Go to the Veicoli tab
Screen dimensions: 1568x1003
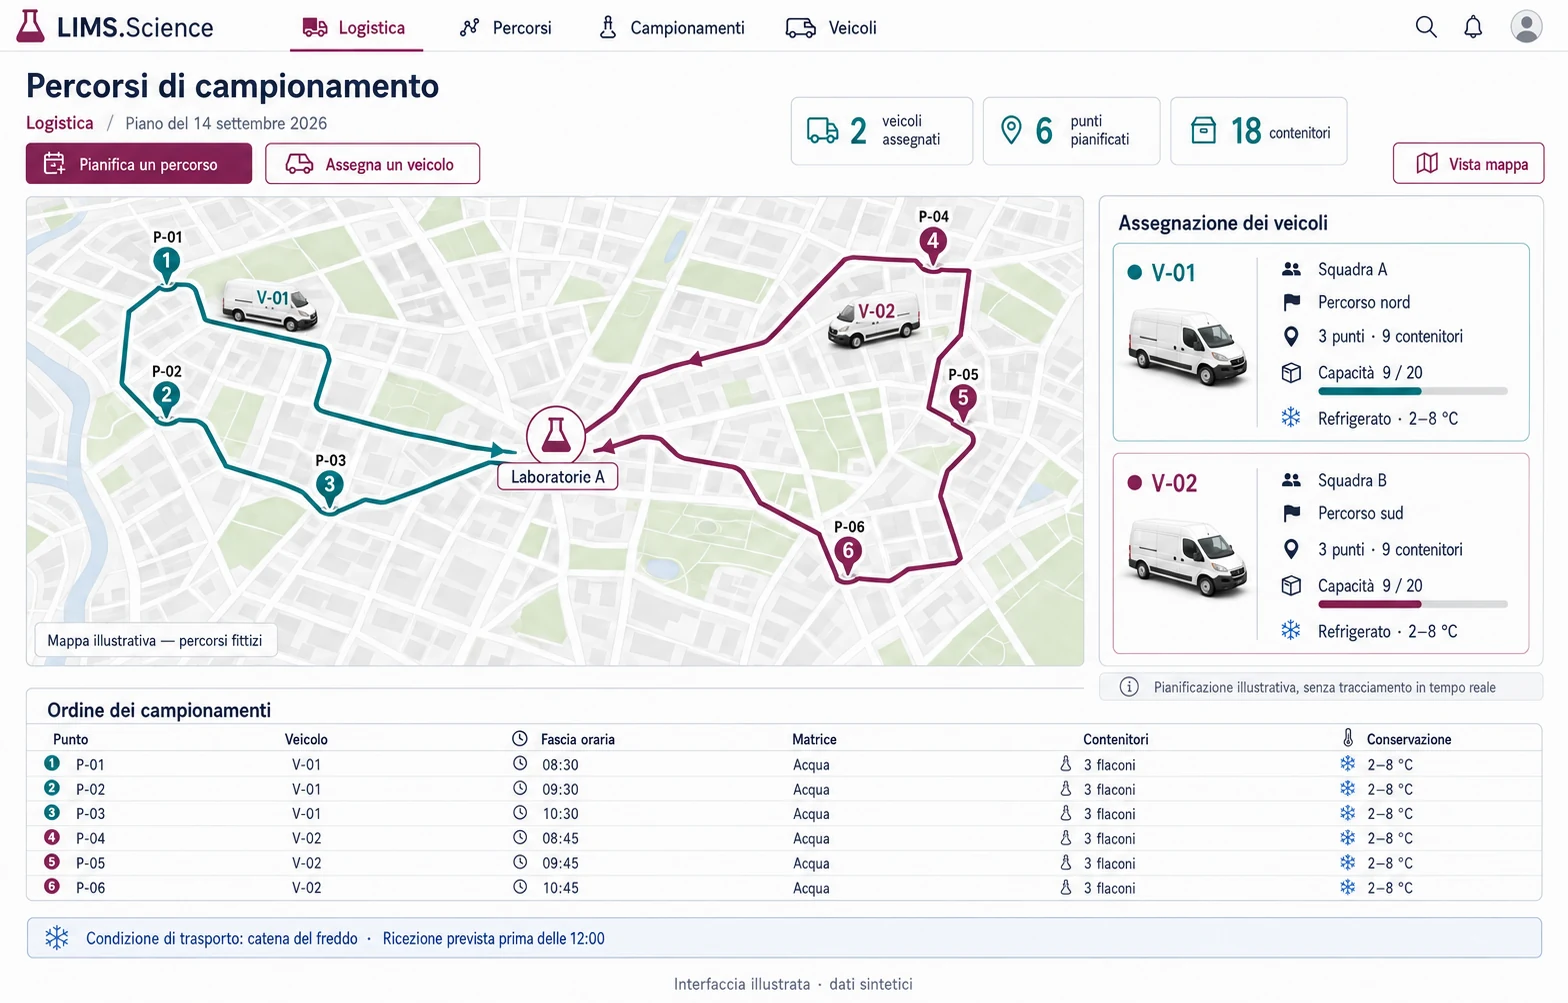832,28
